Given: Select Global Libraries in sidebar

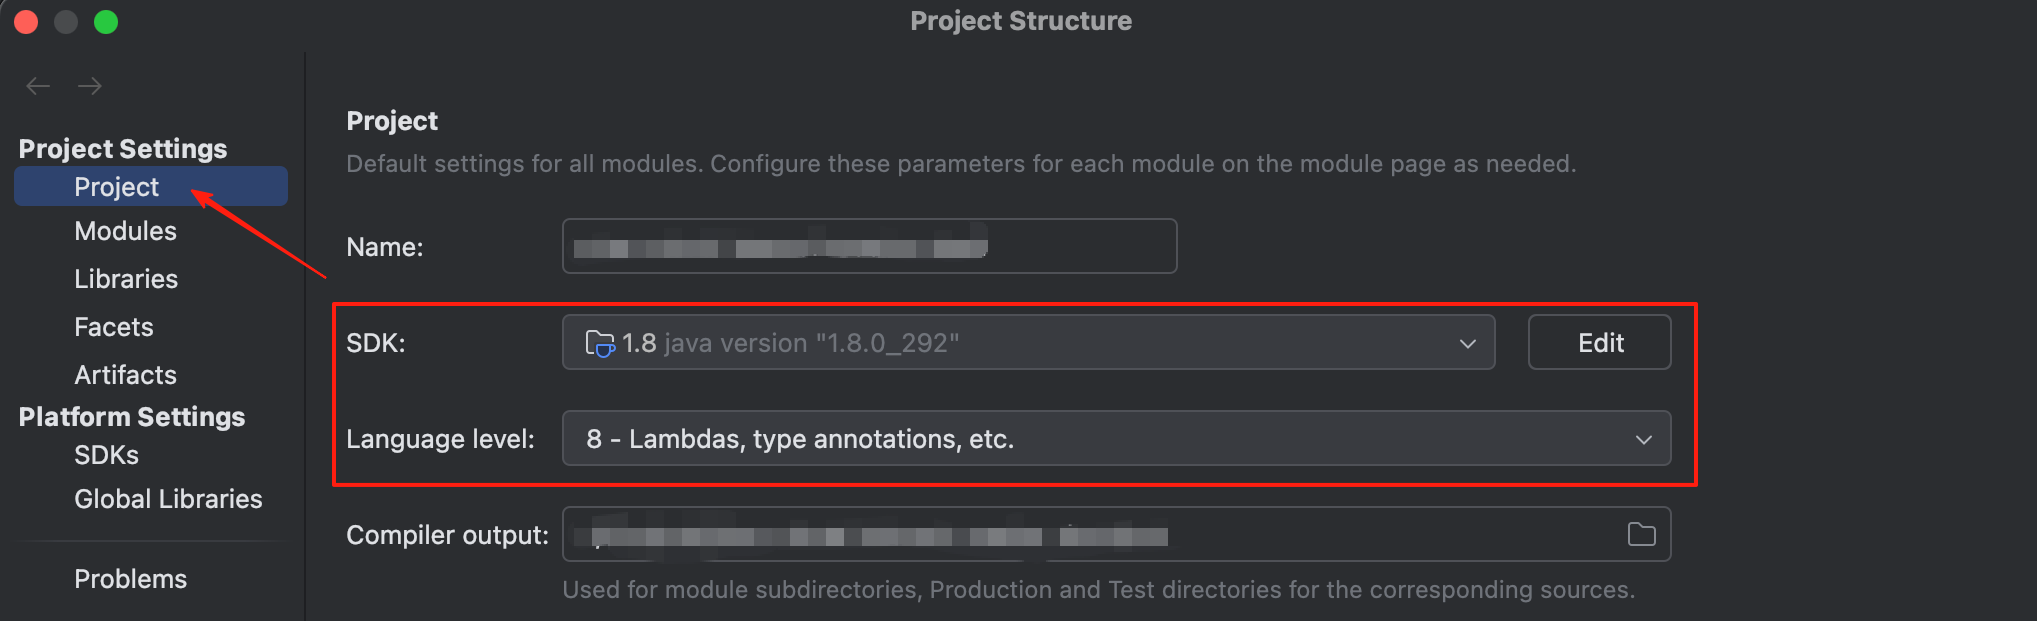Looking at the screenshot, I should point(168,499).
